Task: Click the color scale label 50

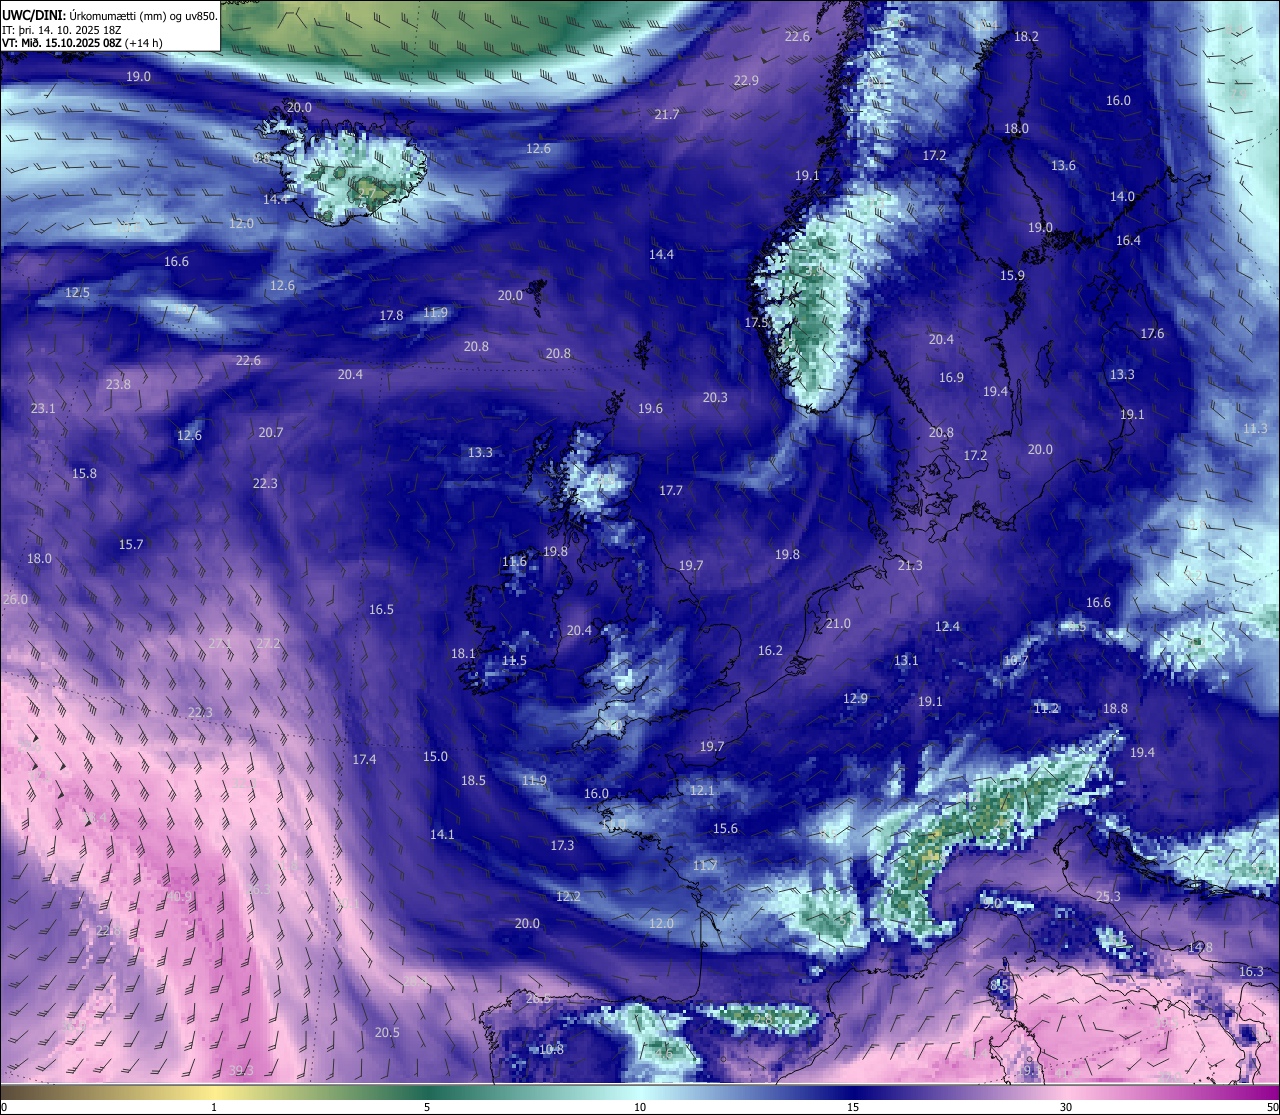Action: [1270, 1107]
